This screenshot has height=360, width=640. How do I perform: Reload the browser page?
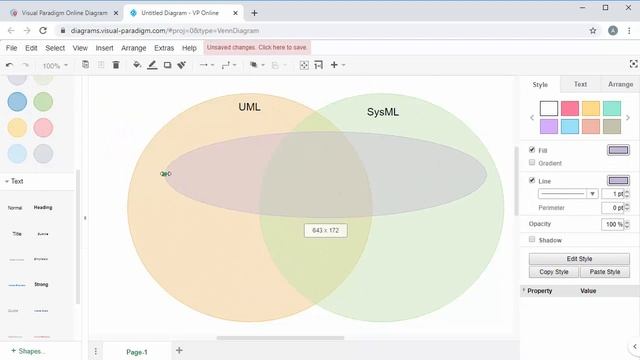click(x=43, y=31)
